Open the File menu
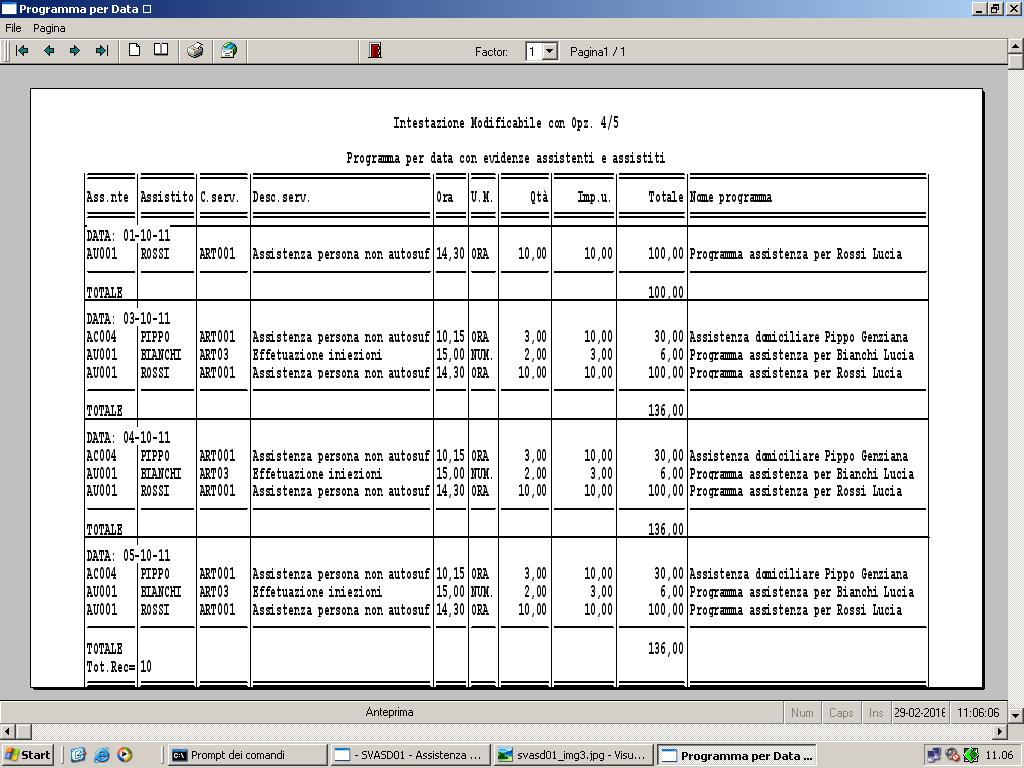 13,28
